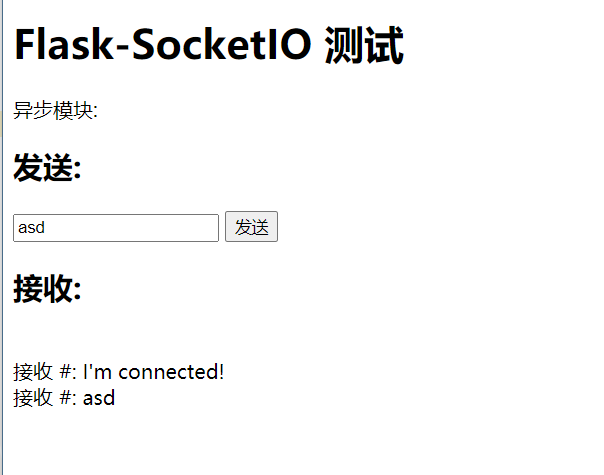Click the "#:" symbol in the connected message line
The image size is (604, 475).
(x=68, y=372)
